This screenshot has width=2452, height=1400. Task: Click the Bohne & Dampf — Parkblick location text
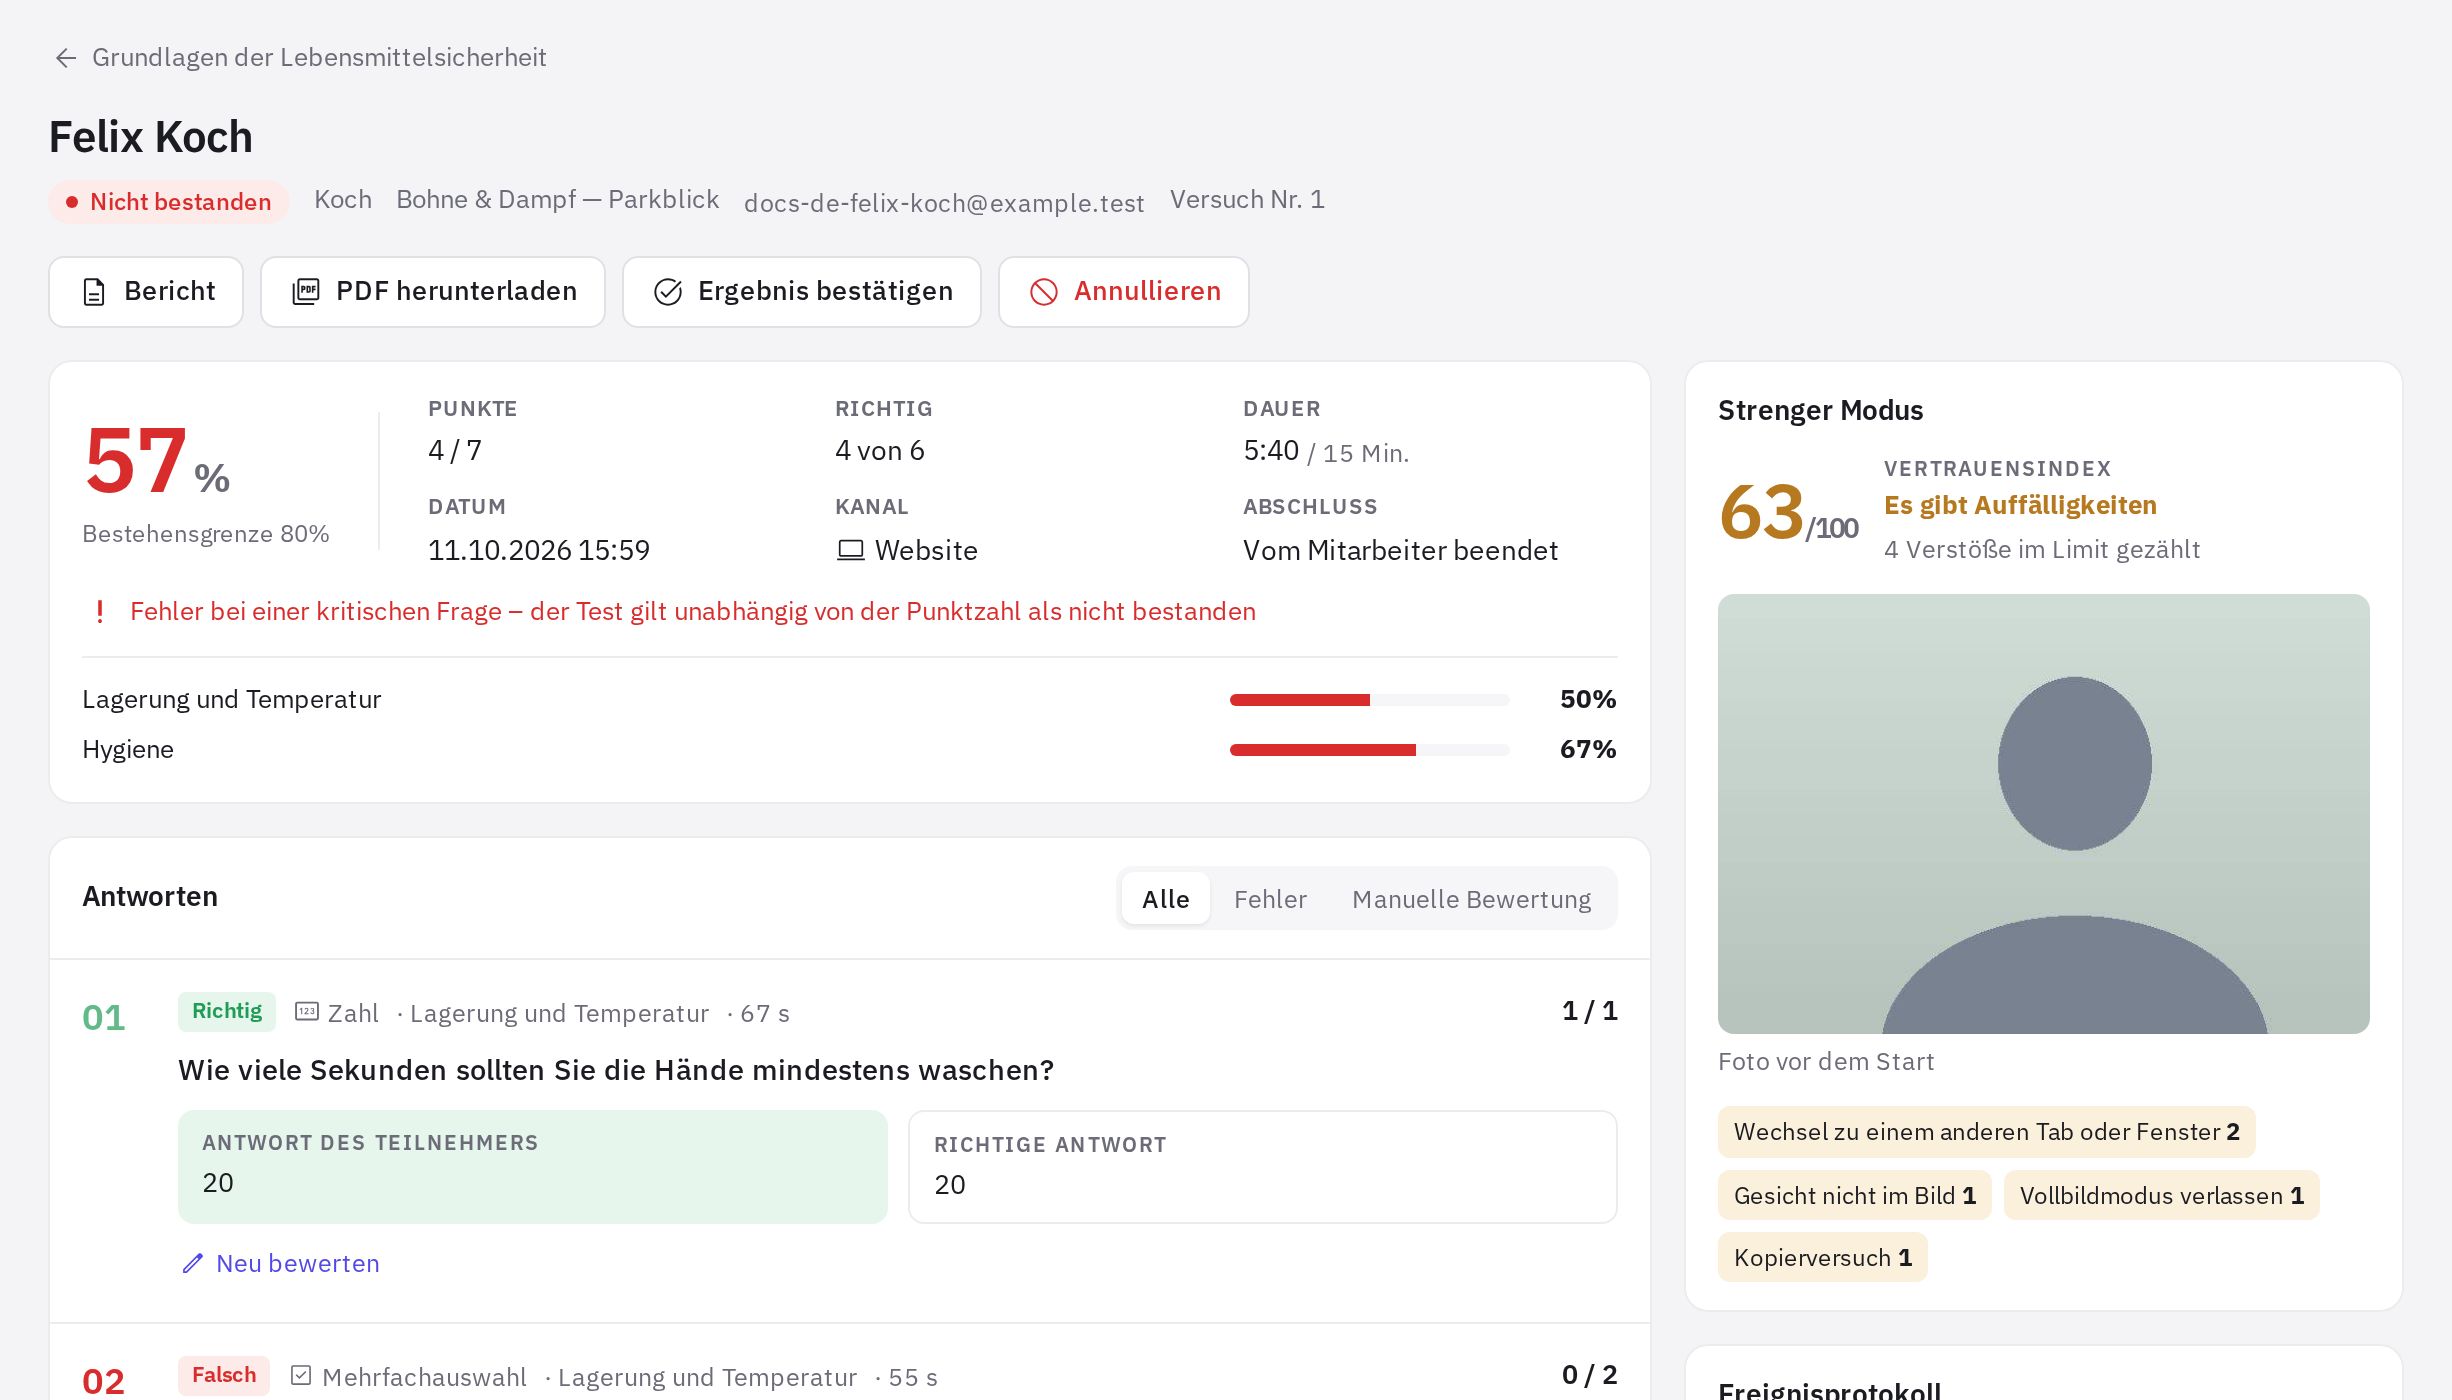point(558,200)
